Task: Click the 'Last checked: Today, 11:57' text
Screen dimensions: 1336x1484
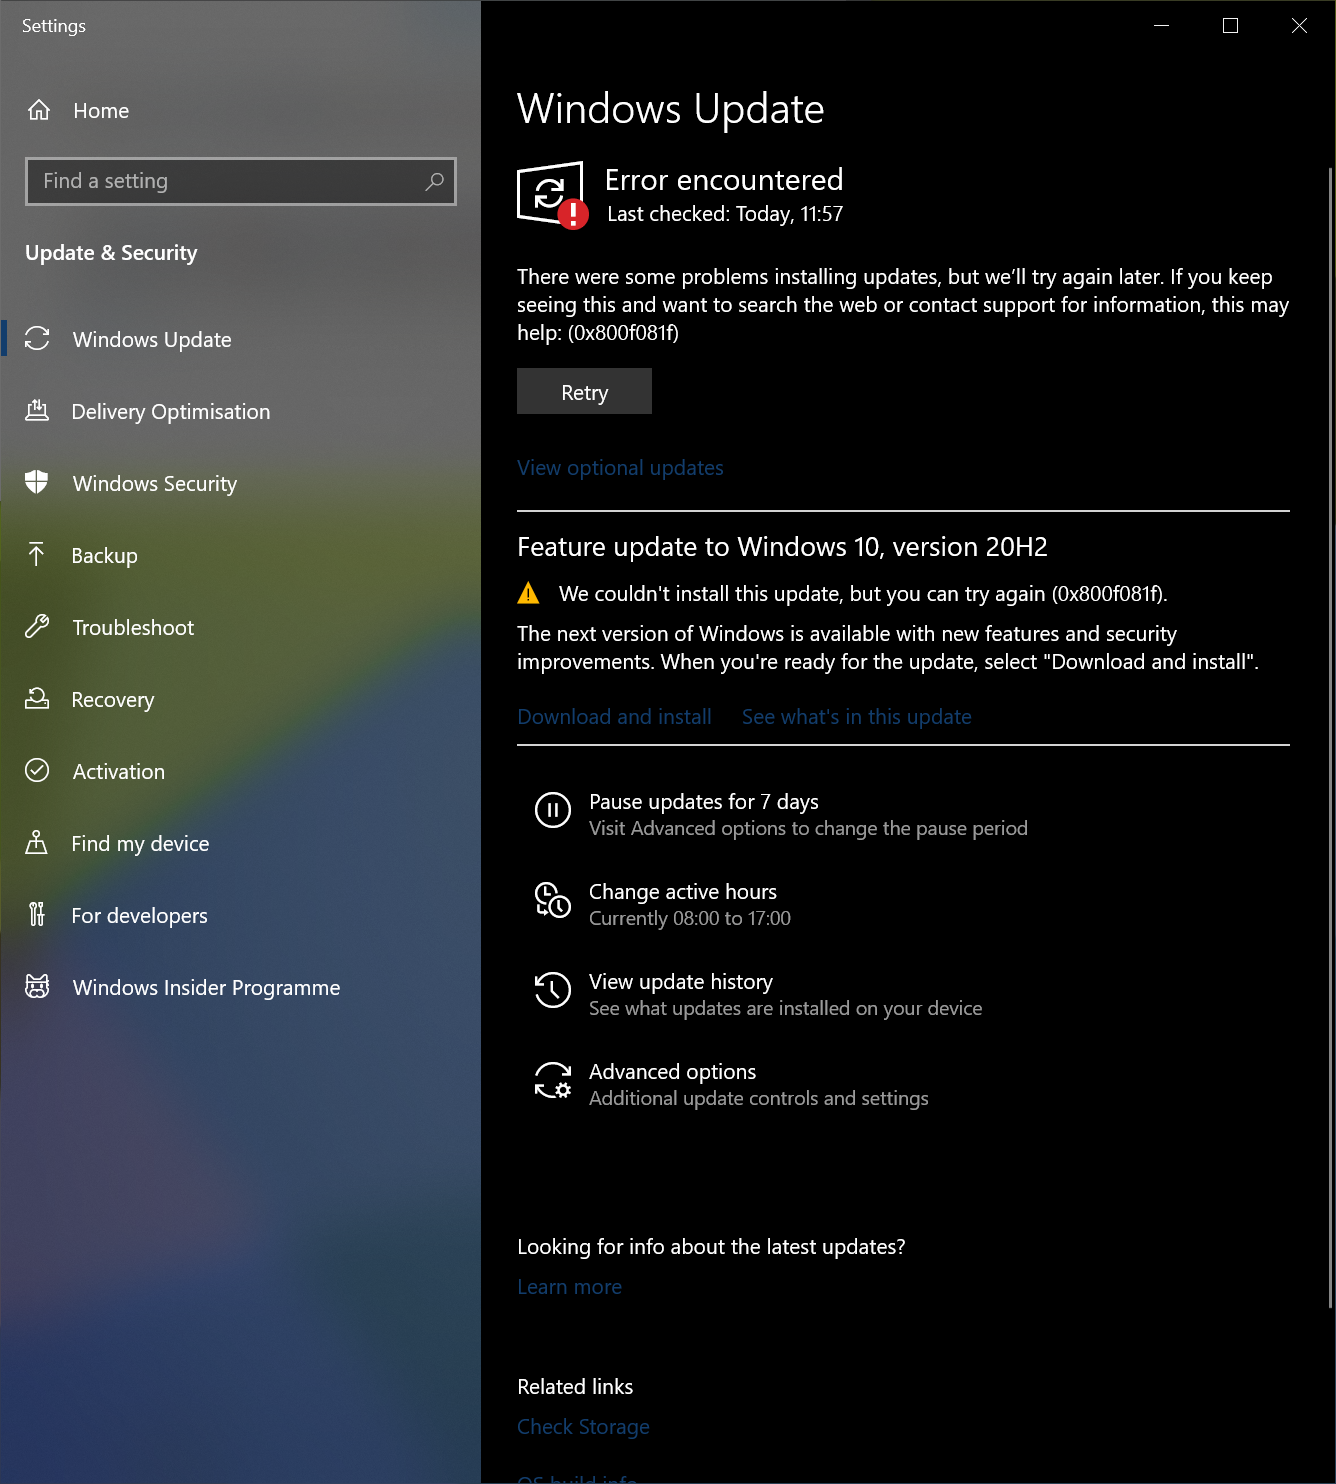Action: click(x=725, y=214)
